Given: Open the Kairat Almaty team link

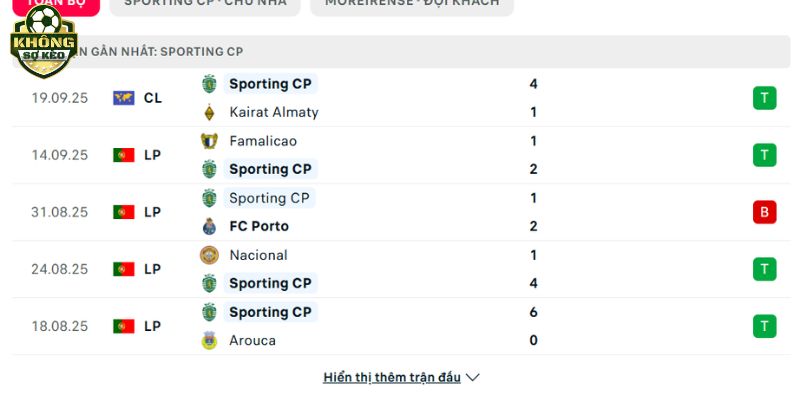Looking at the screenshot, I should coord(274,112).
